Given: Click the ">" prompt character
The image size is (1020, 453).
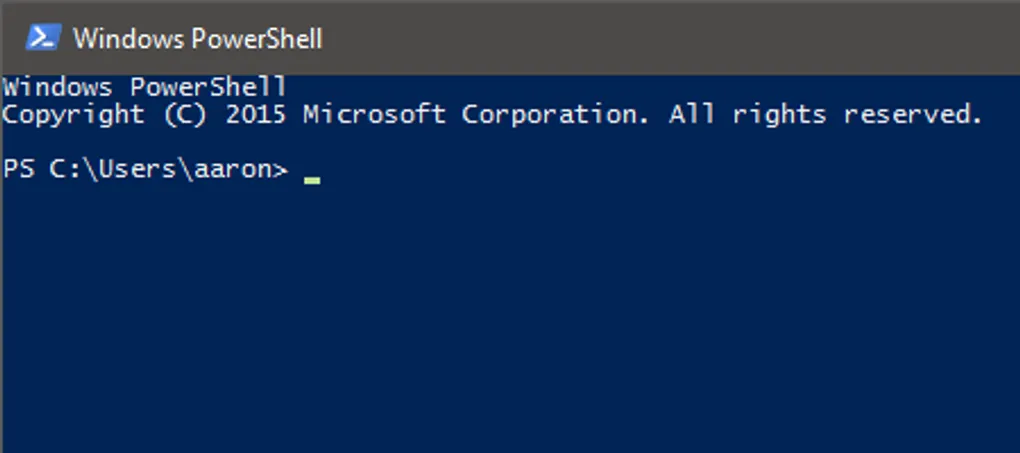Looking at the screenshot, I should [x=280, y=171].
